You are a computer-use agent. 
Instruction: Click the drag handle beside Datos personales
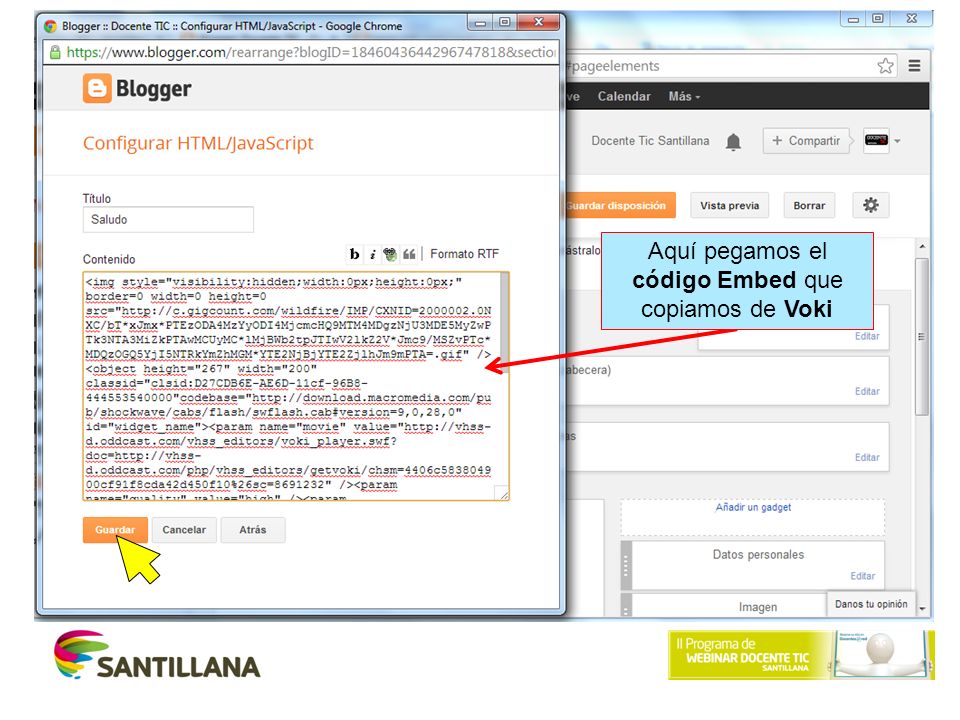click(x=625, y=565)
